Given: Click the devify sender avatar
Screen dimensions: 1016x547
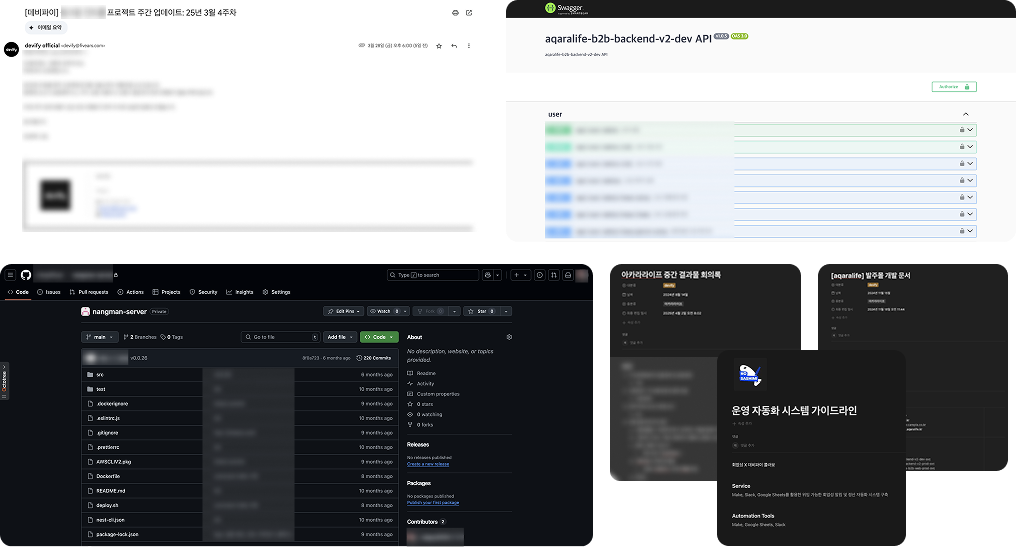Looking at the screenshot, I should 12,49.
